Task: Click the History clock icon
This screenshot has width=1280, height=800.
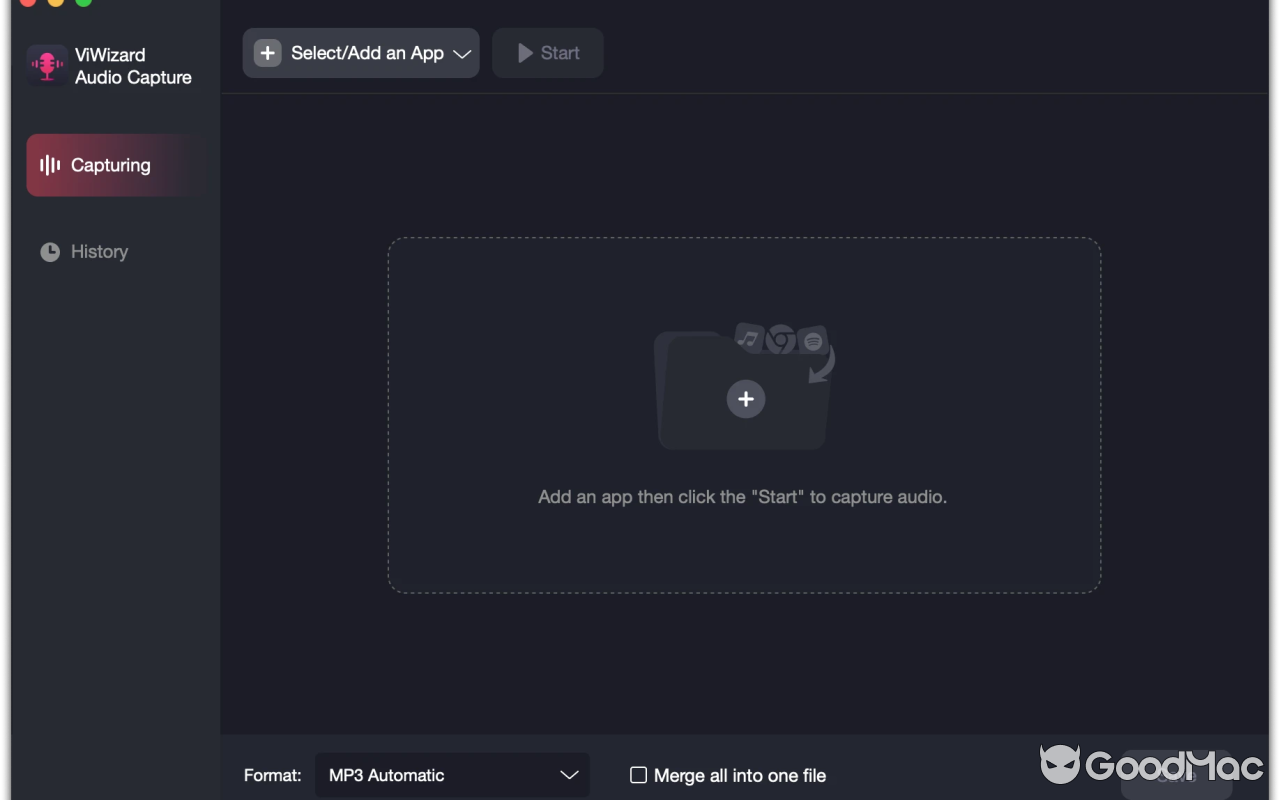Action: 50,251
